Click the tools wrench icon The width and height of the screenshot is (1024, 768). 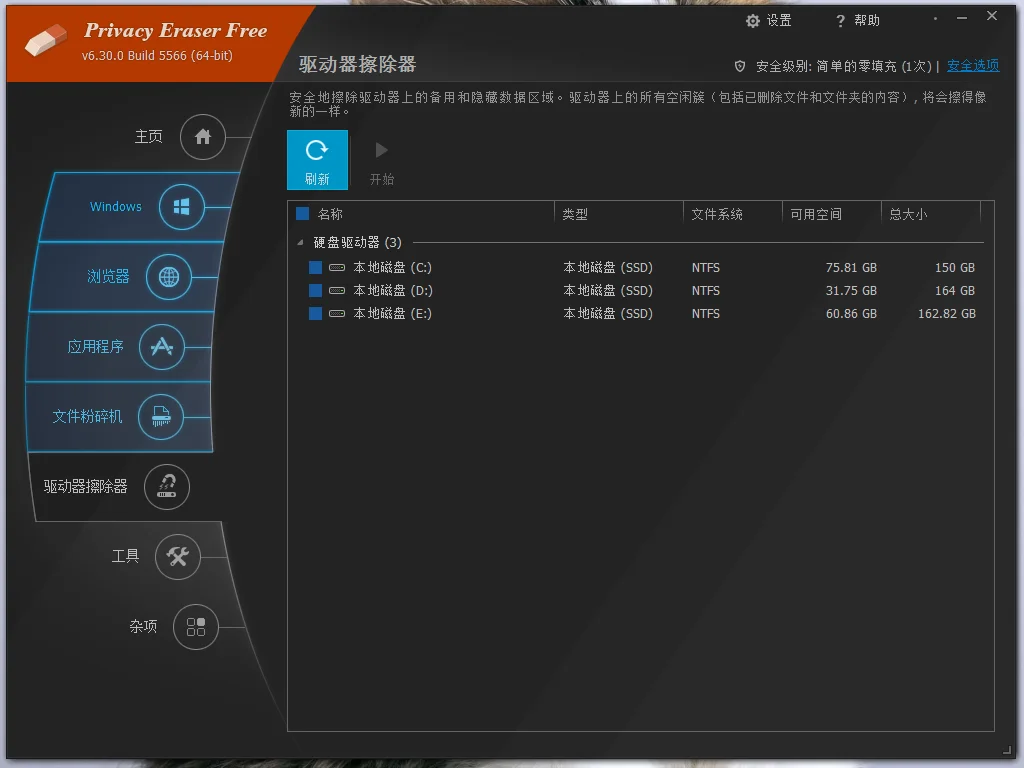coord(178,556)
